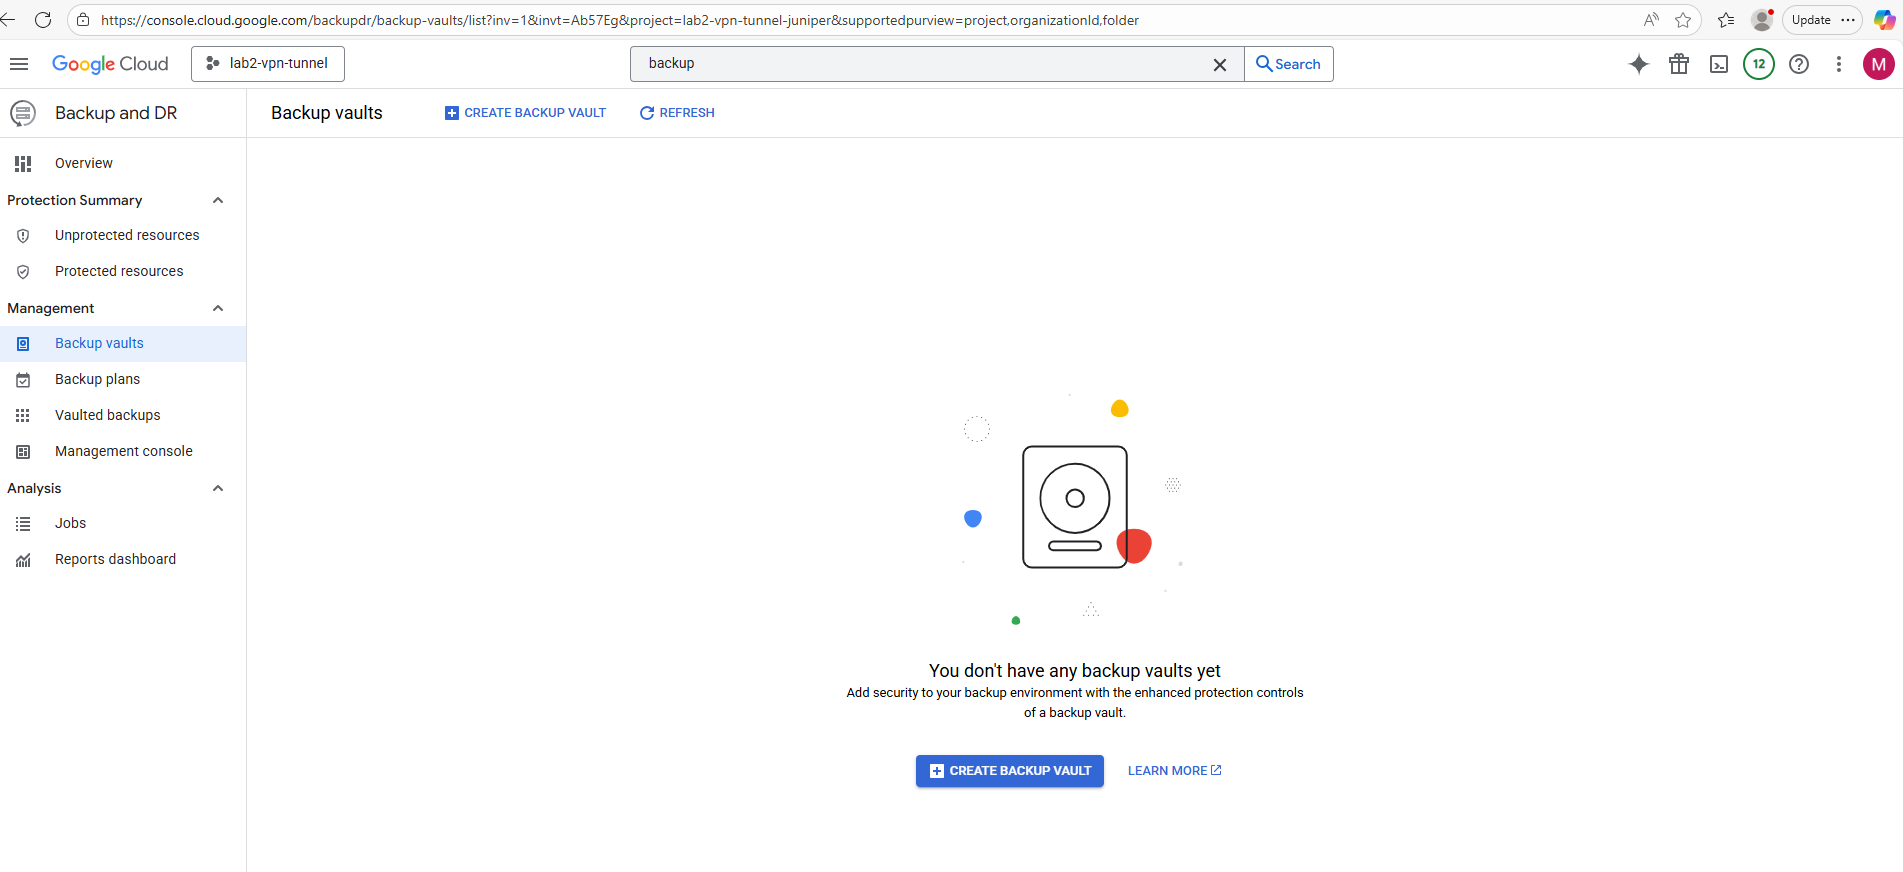Click the Backup and DR heading

pyautogui.click(x=116, y=113)
